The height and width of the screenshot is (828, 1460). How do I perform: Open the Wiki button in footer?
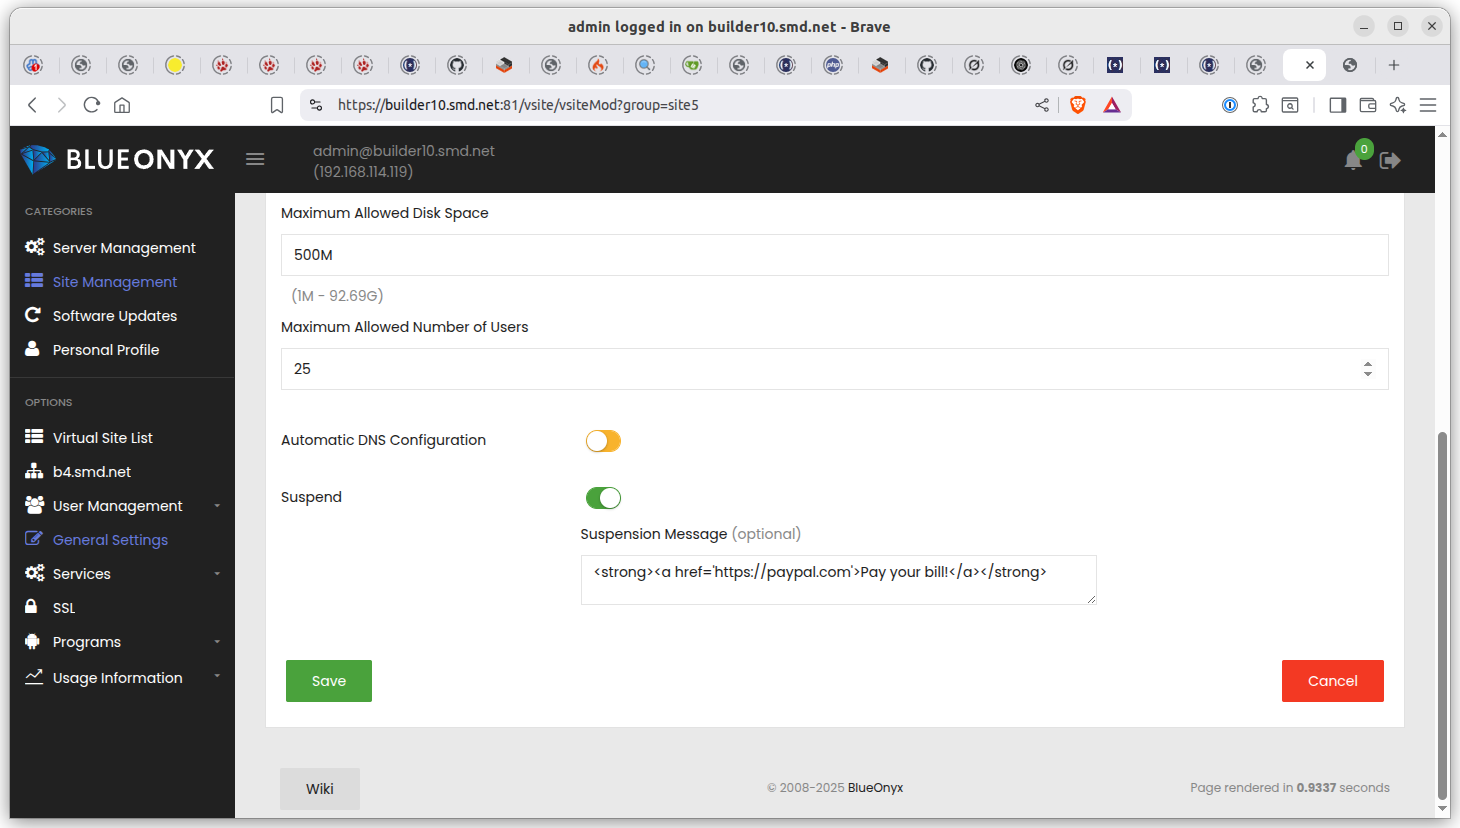(x=320, y=789)
